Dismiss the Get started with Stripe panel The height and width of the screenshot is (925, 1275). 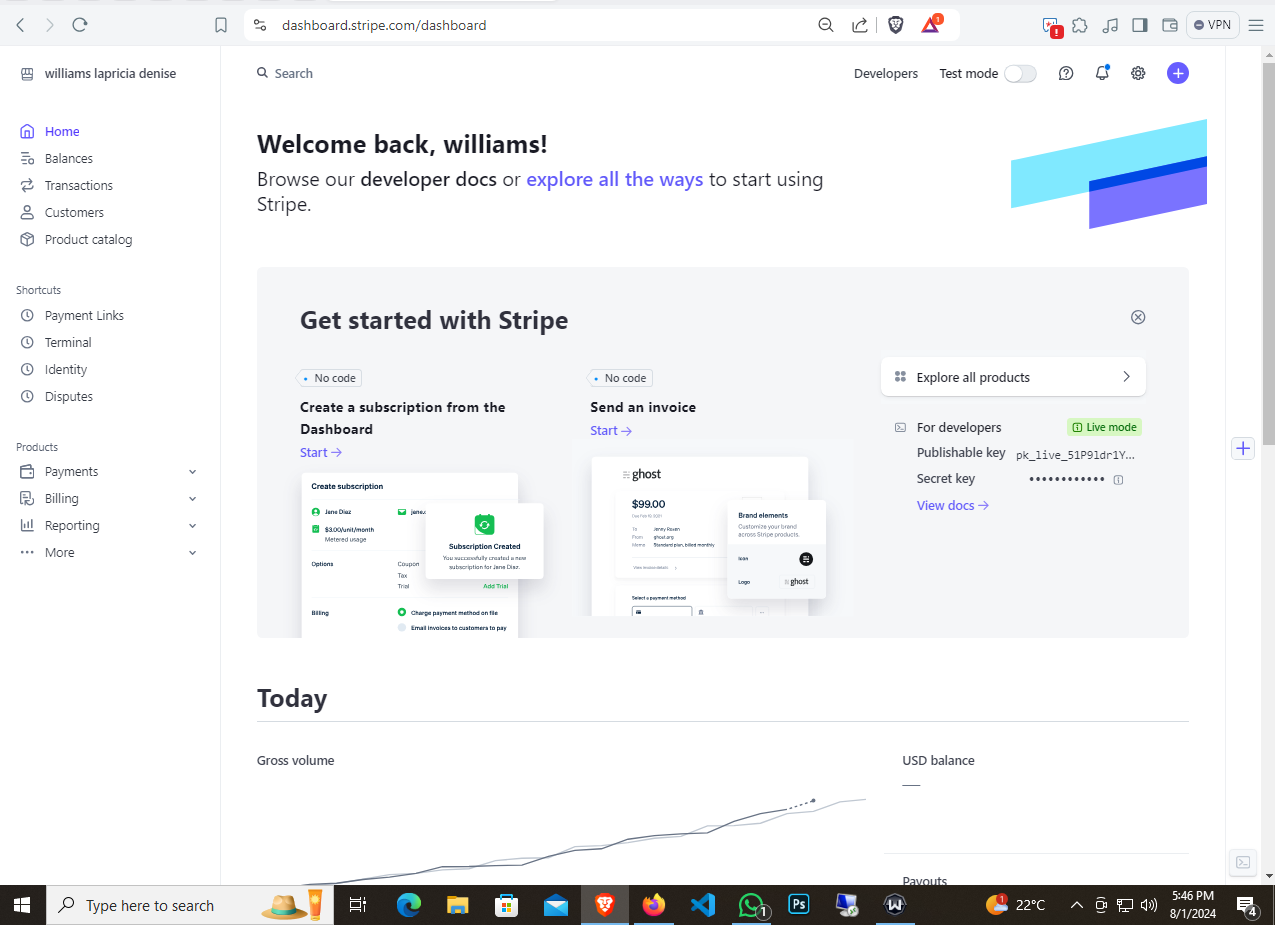click(1138, 317)
